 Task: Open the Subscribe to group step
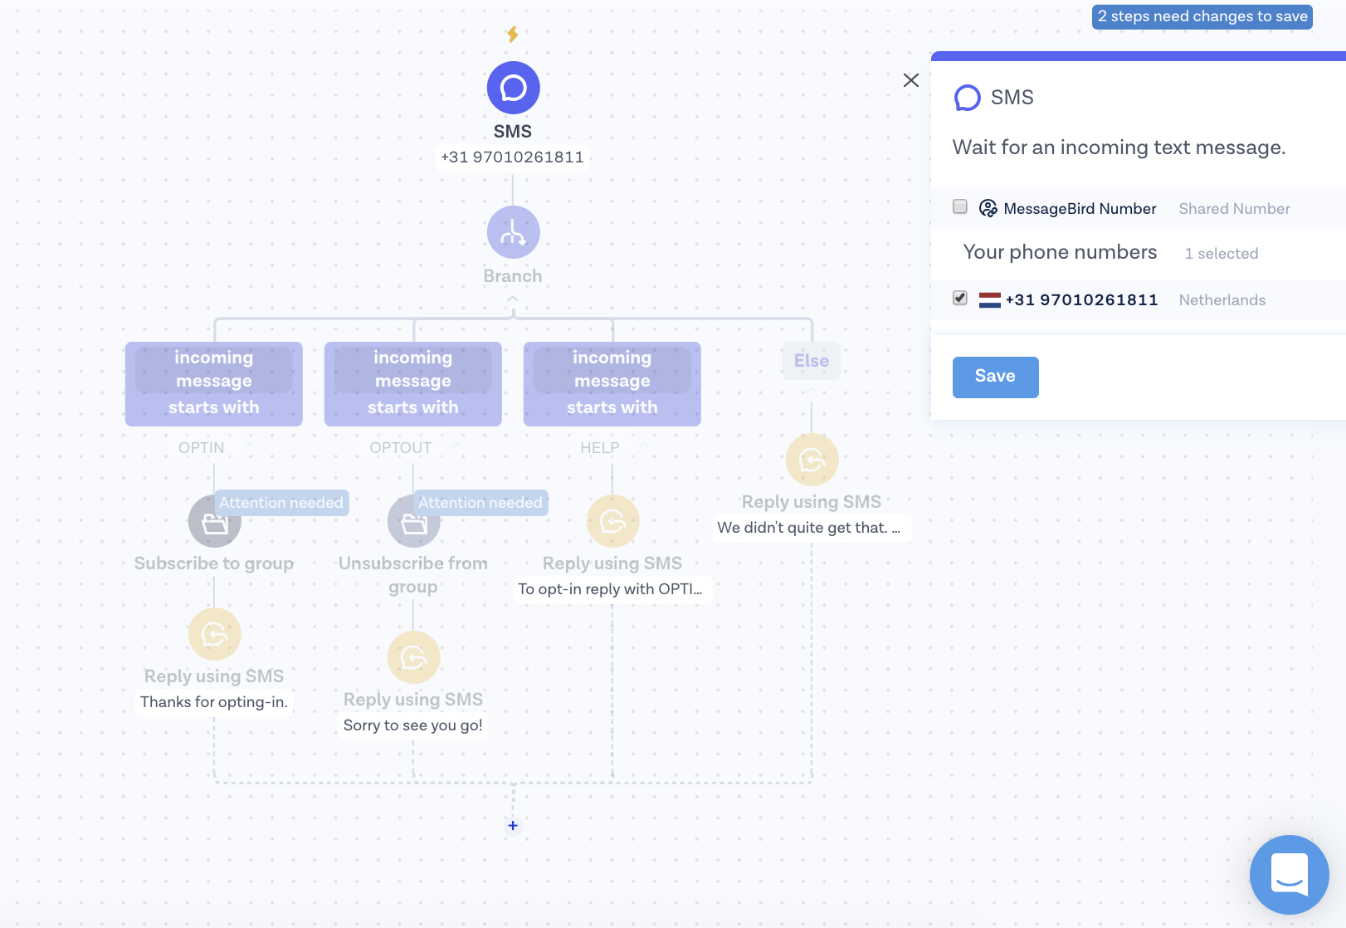(214, 522)
